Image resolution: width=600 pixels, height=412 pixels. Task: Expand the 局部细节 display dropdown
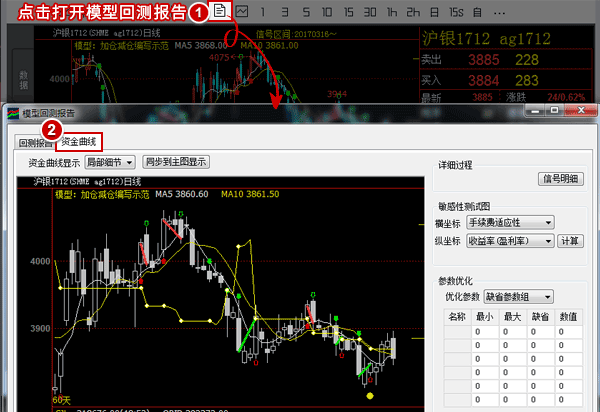110,161
